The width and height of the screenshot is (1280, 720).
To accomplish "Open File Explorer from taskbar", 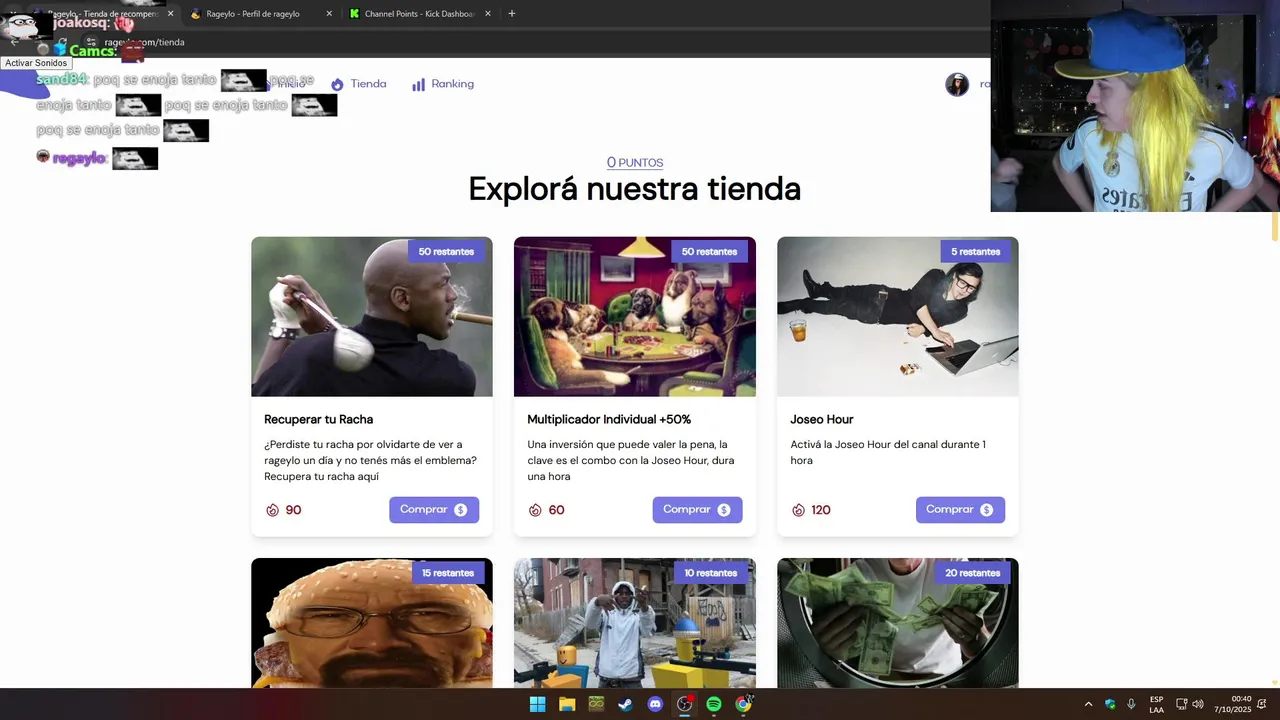I will click(x=567, y=704).
